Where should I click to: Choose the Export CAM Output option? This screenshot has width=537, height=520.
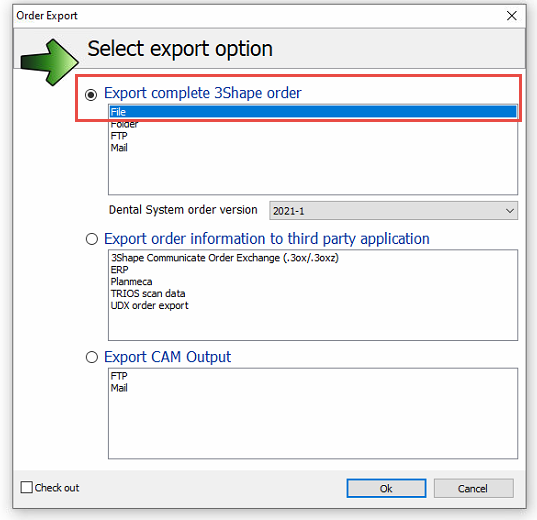tap(92, 357)
